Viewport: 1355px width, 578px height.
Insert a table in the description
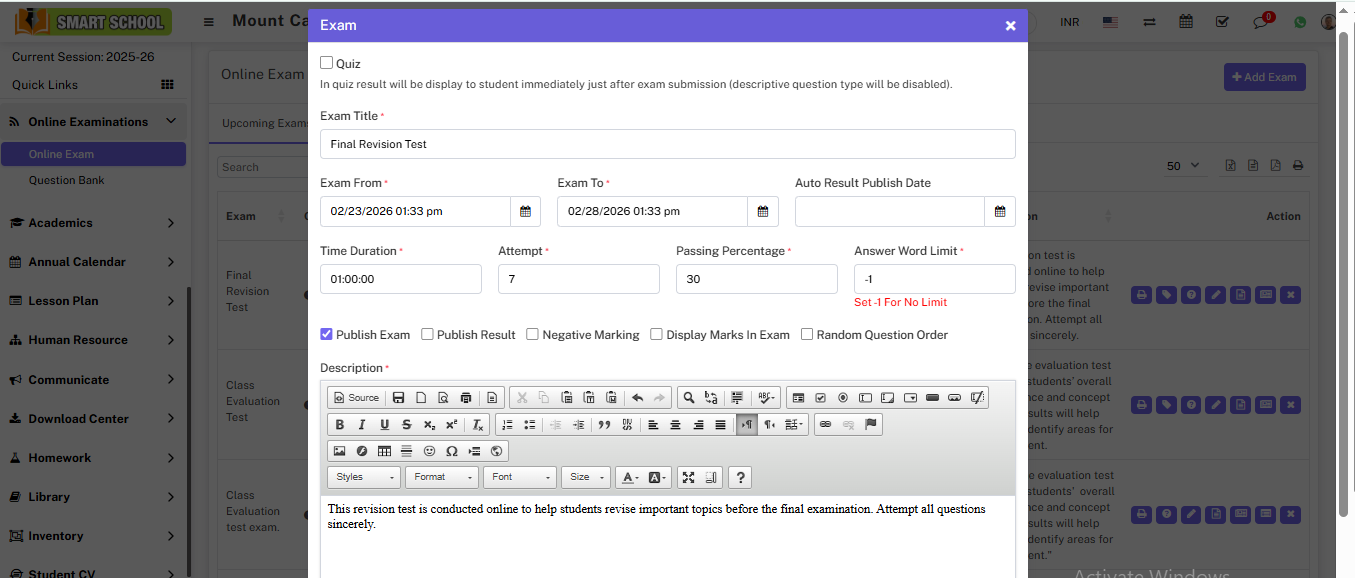point(384,451)
